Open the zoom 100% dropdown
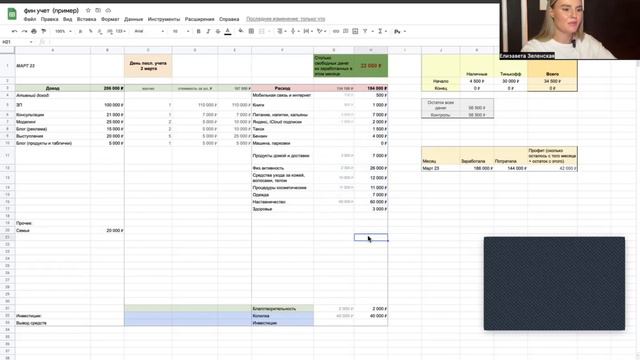Screen dimensions: 640x360 coord(63,31)
